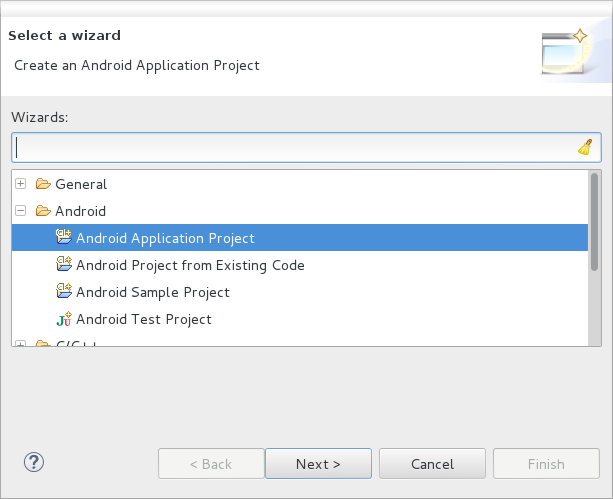
Task: Click the Android Sample Project icon
Action: pos(64,291)
